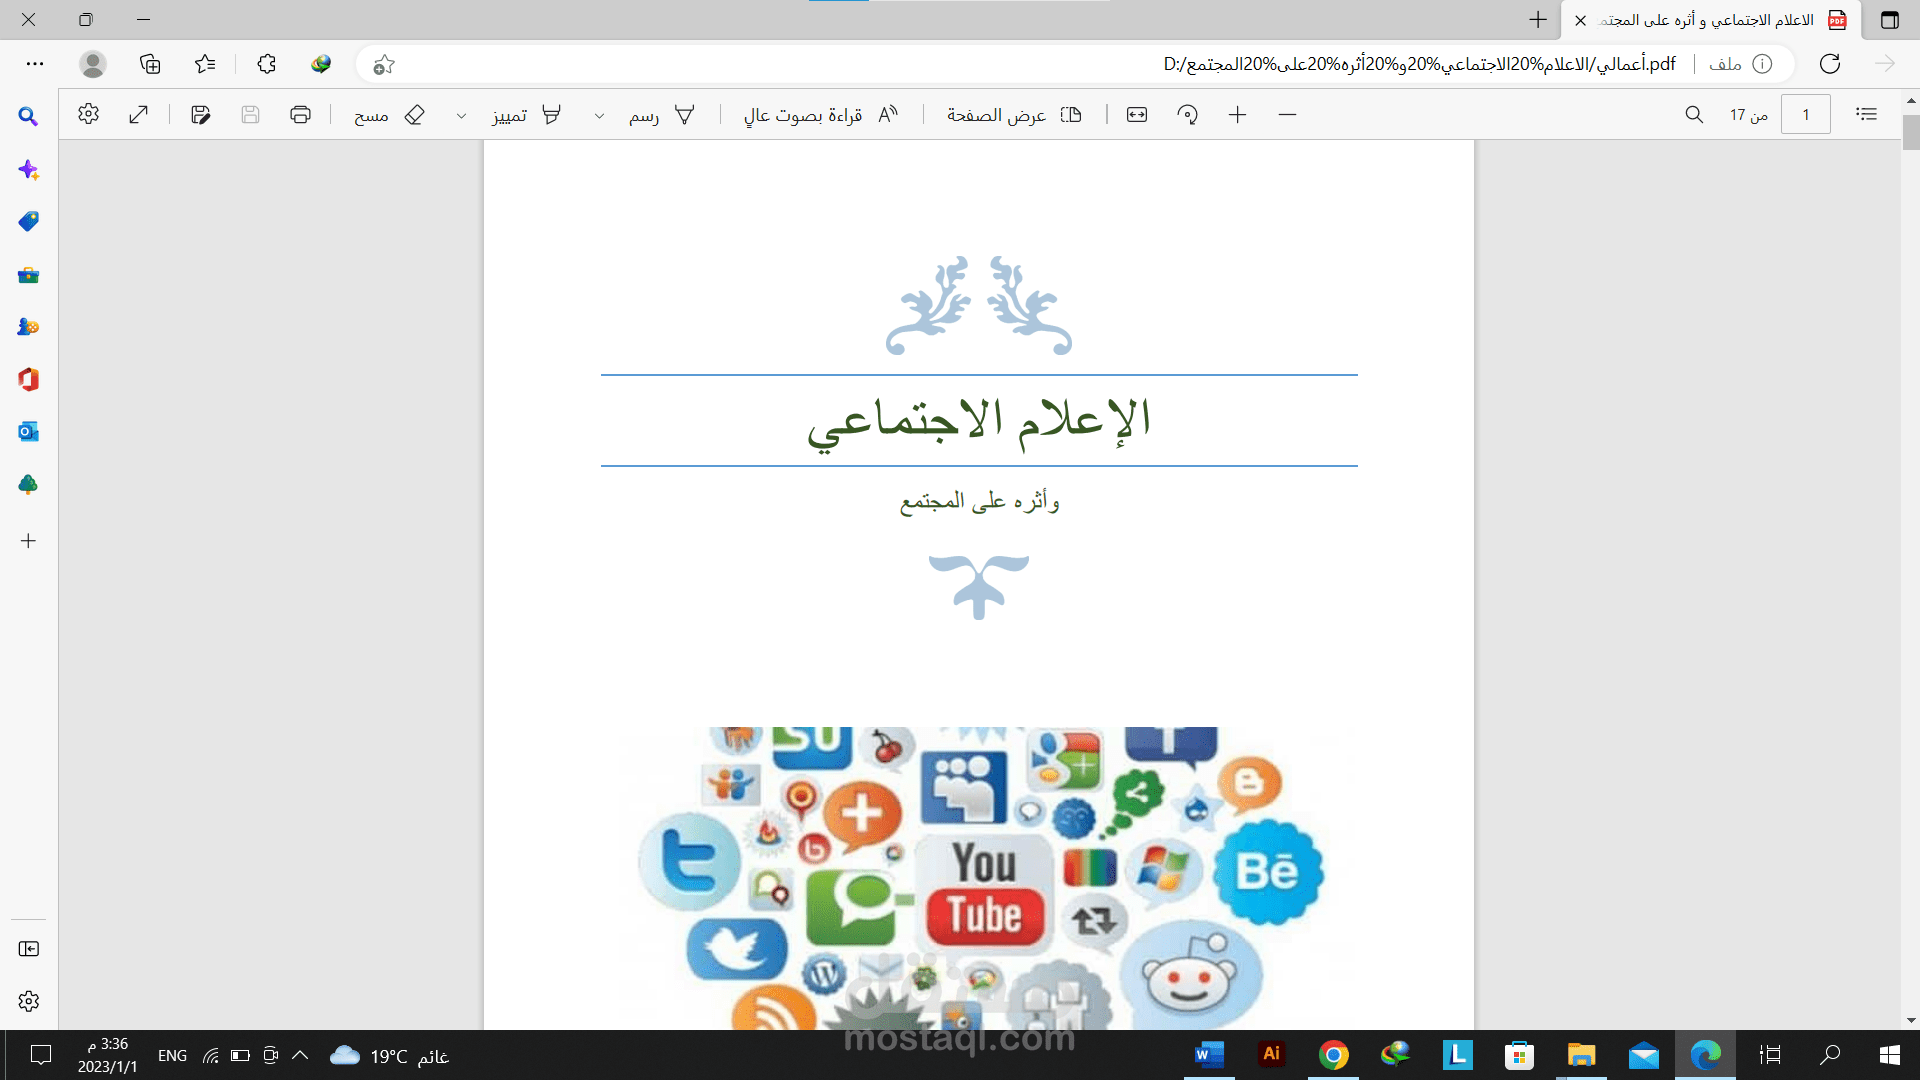This screenshot has height=1080, width=1920.
Task: View site information (ملف) icon
Action: [1762, 64]
